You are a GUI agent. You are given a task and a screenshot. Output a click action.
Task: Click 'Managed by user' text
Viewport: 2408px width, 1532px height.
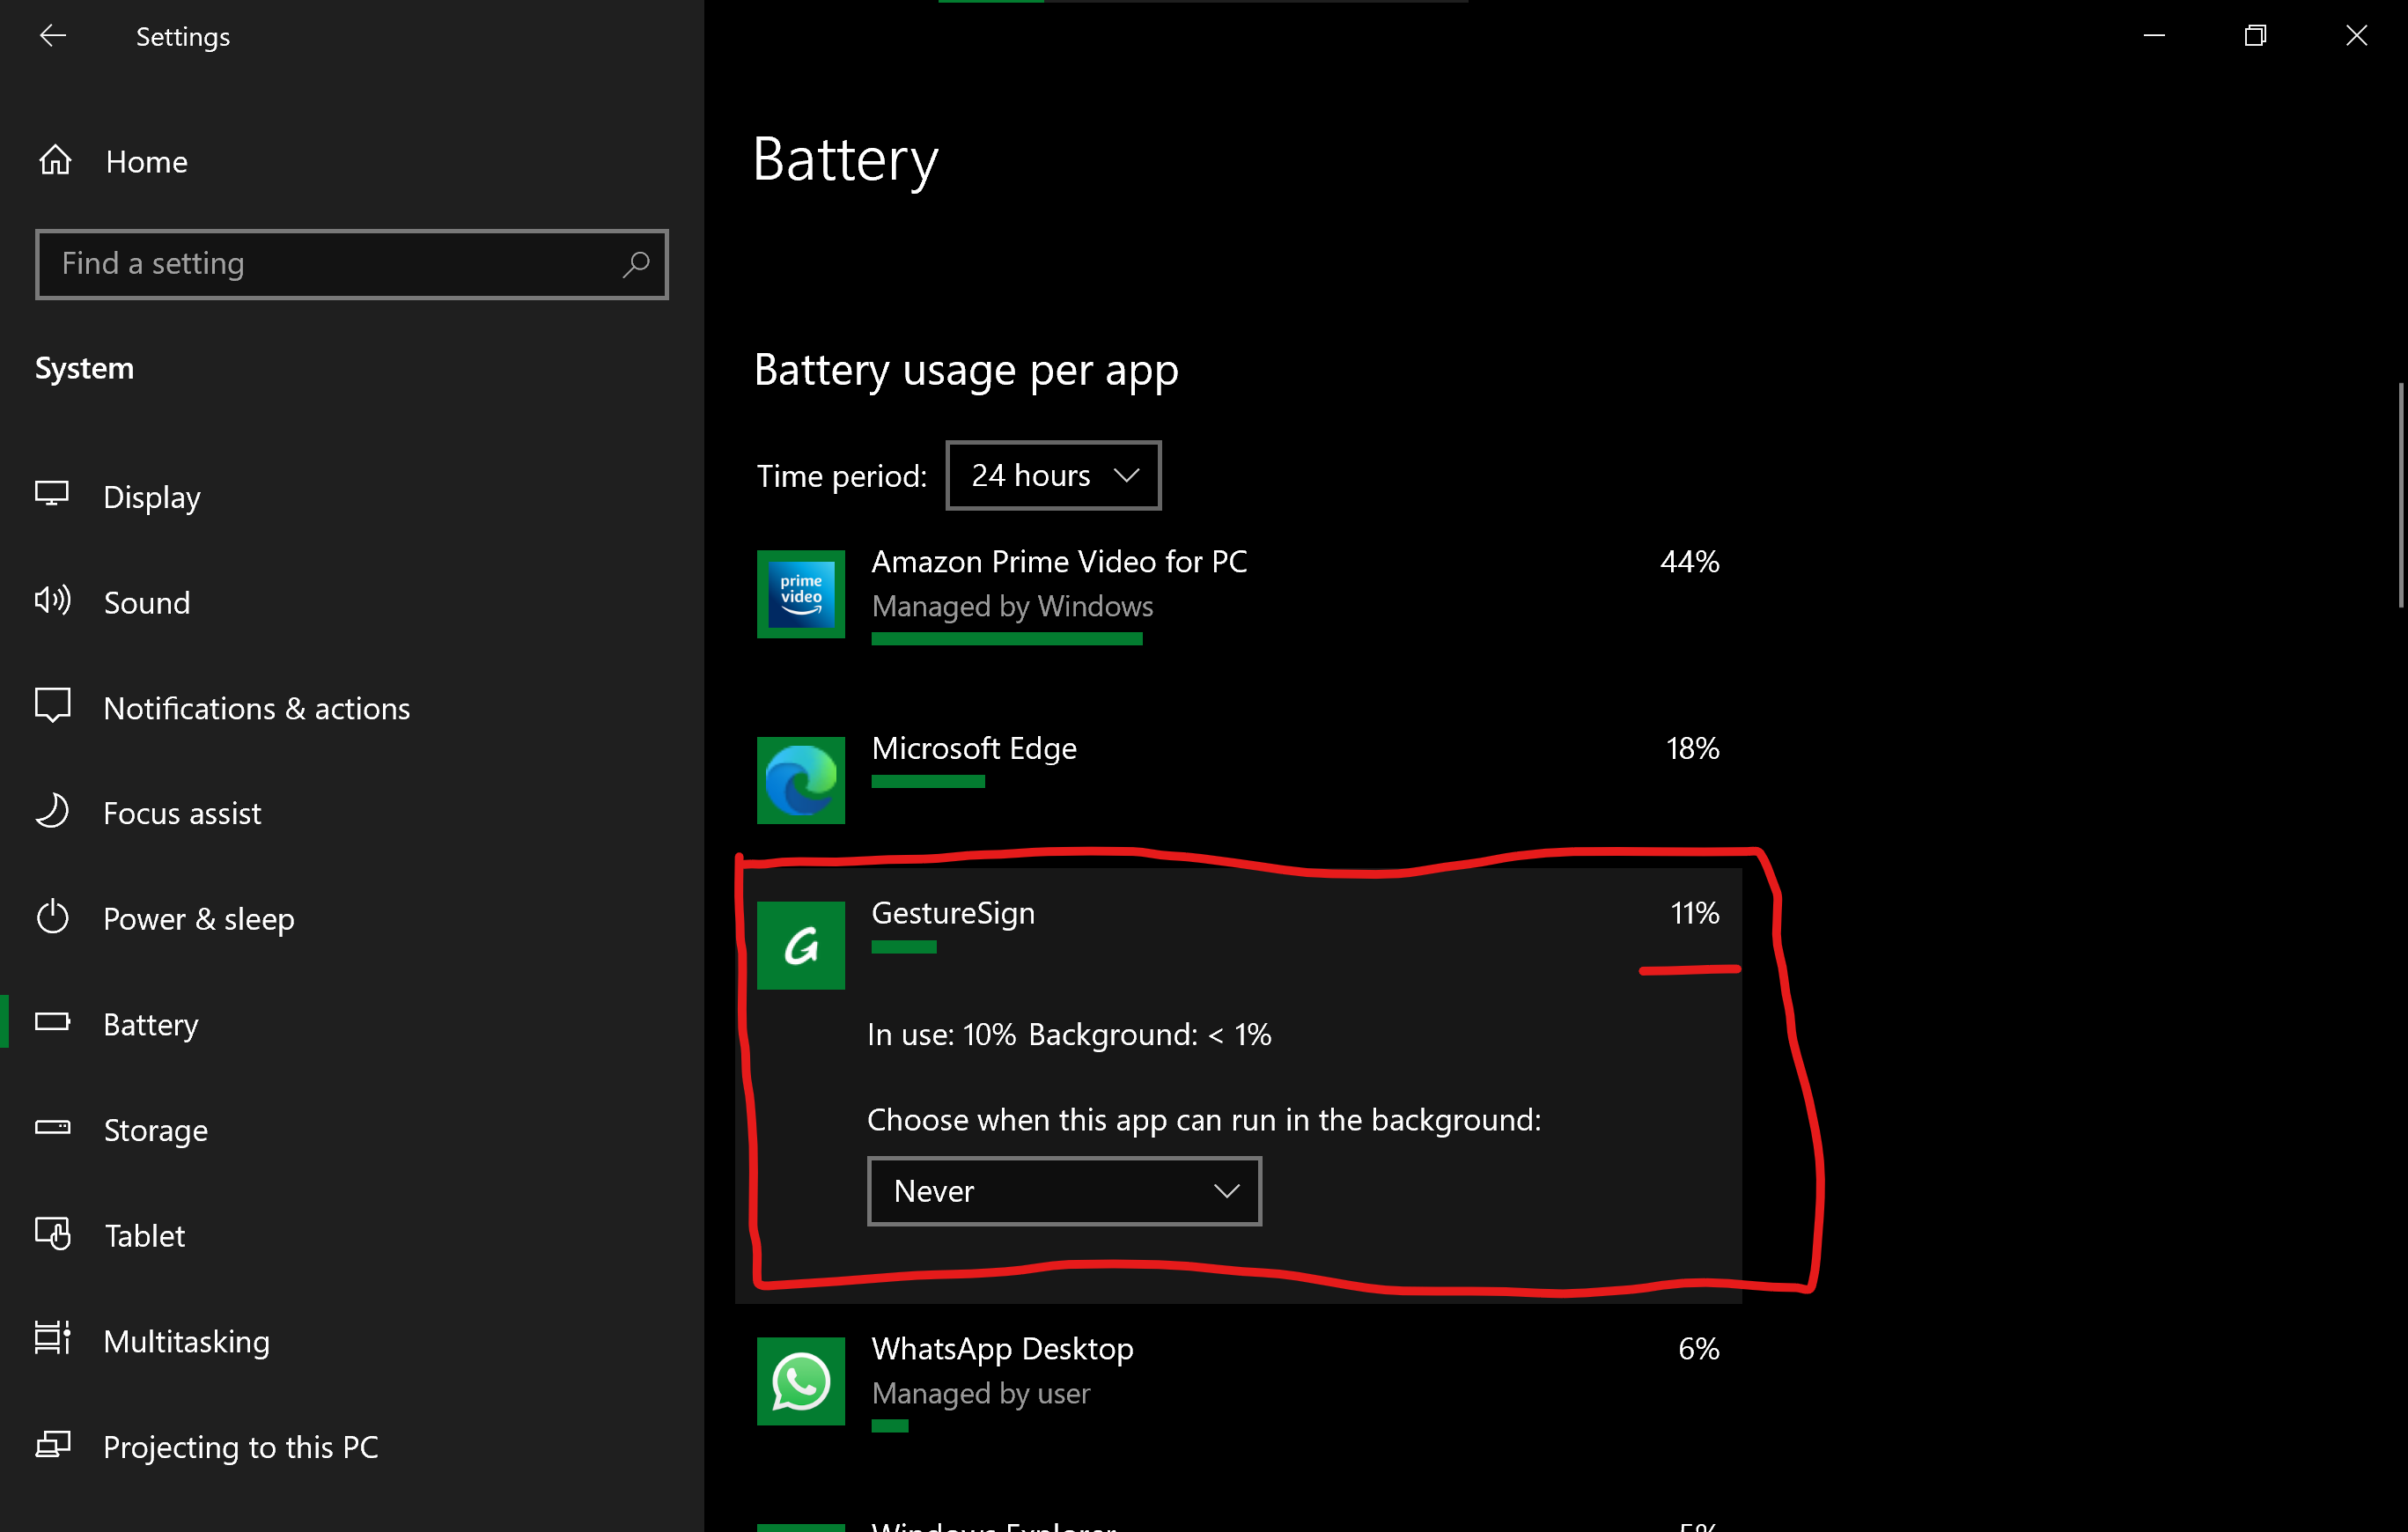coord(981,1394)
